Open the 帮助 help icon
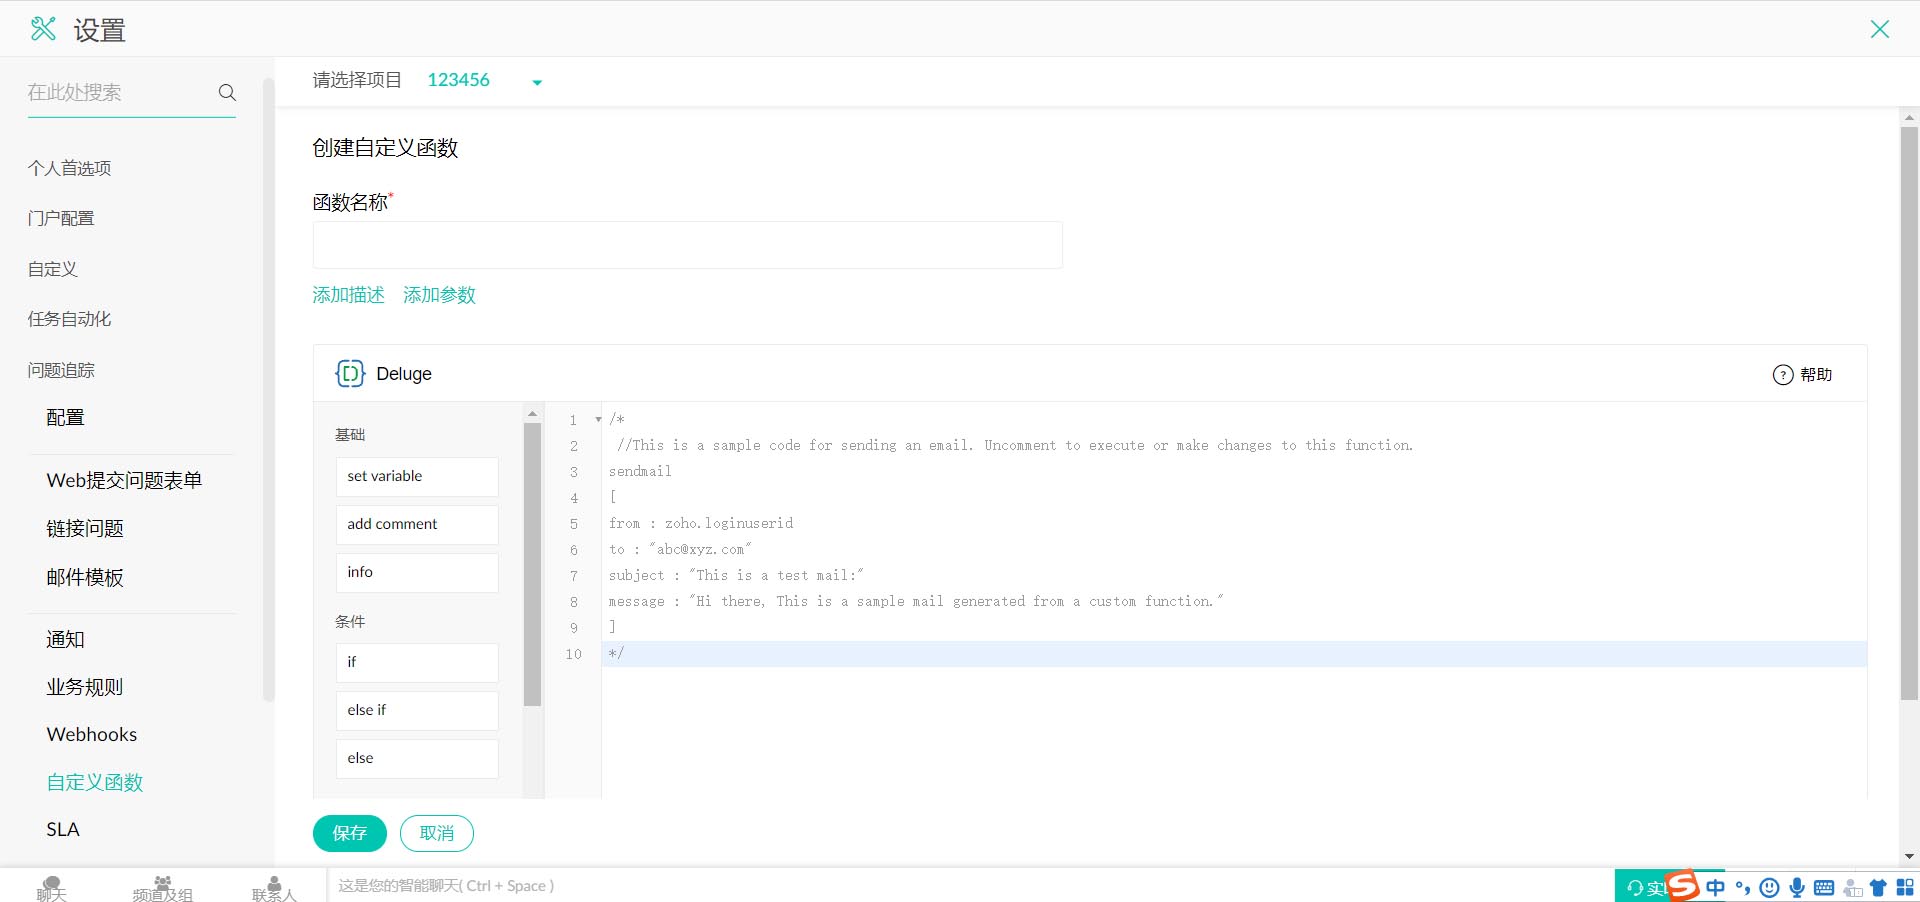 pos(1783,375)
